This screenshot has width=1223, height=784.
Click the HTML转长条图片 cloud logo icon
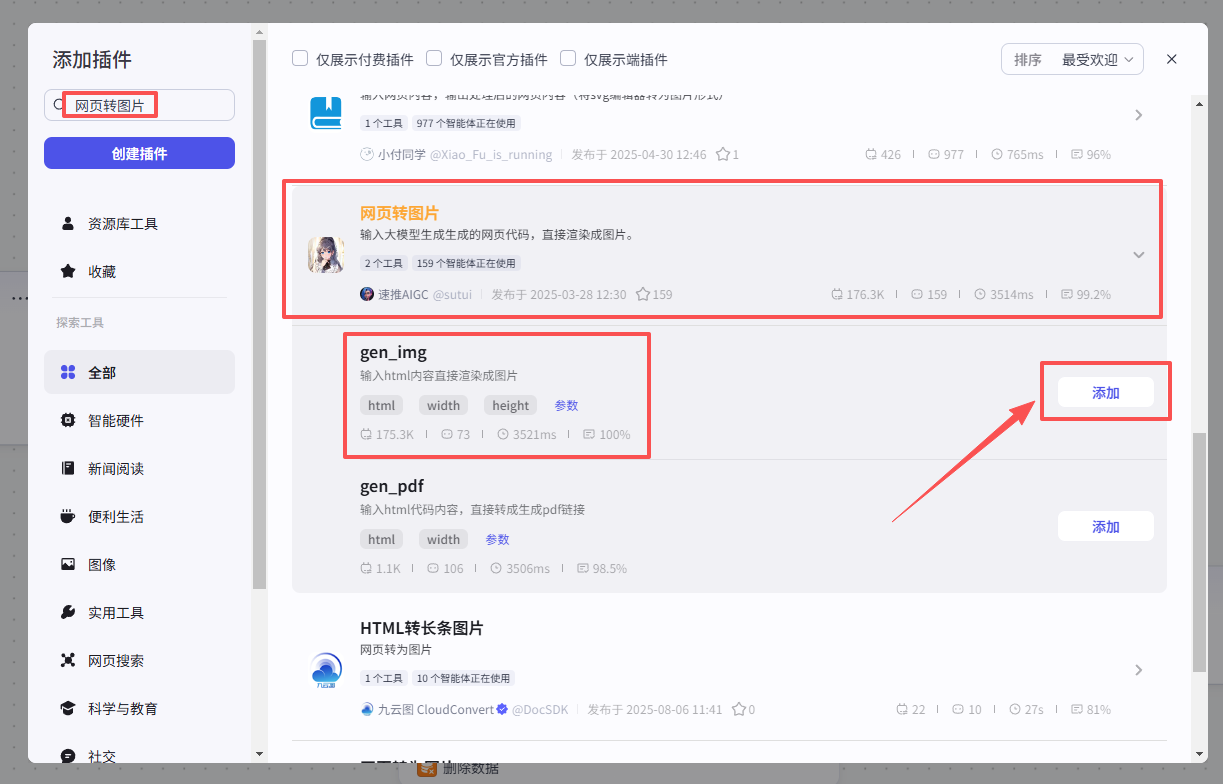coord(326,669)
